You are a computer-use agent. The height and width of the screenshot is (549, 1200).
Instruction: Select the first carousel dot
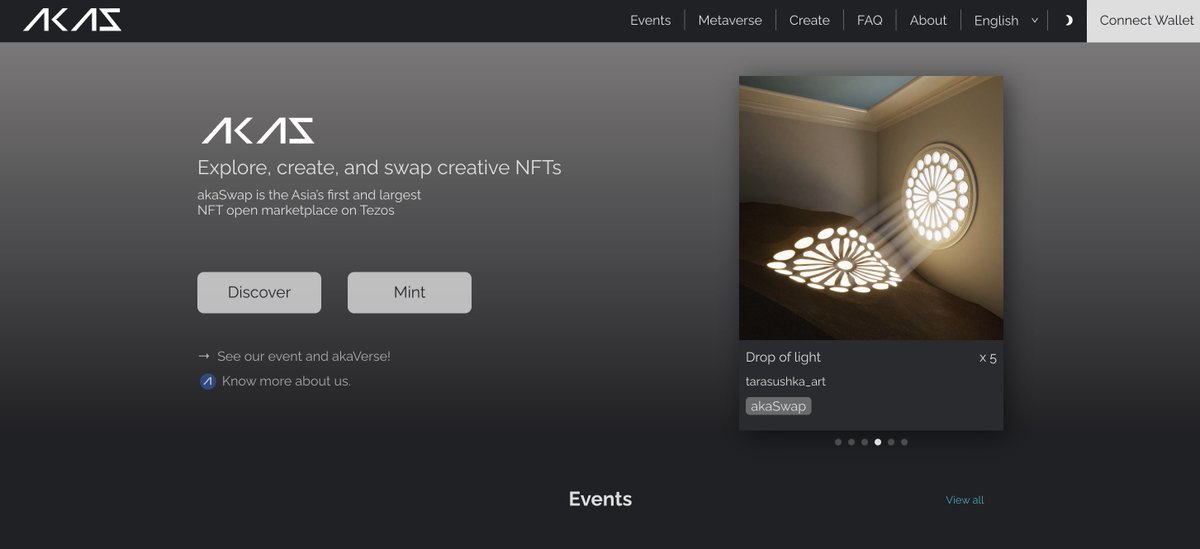tap(838, 441)
